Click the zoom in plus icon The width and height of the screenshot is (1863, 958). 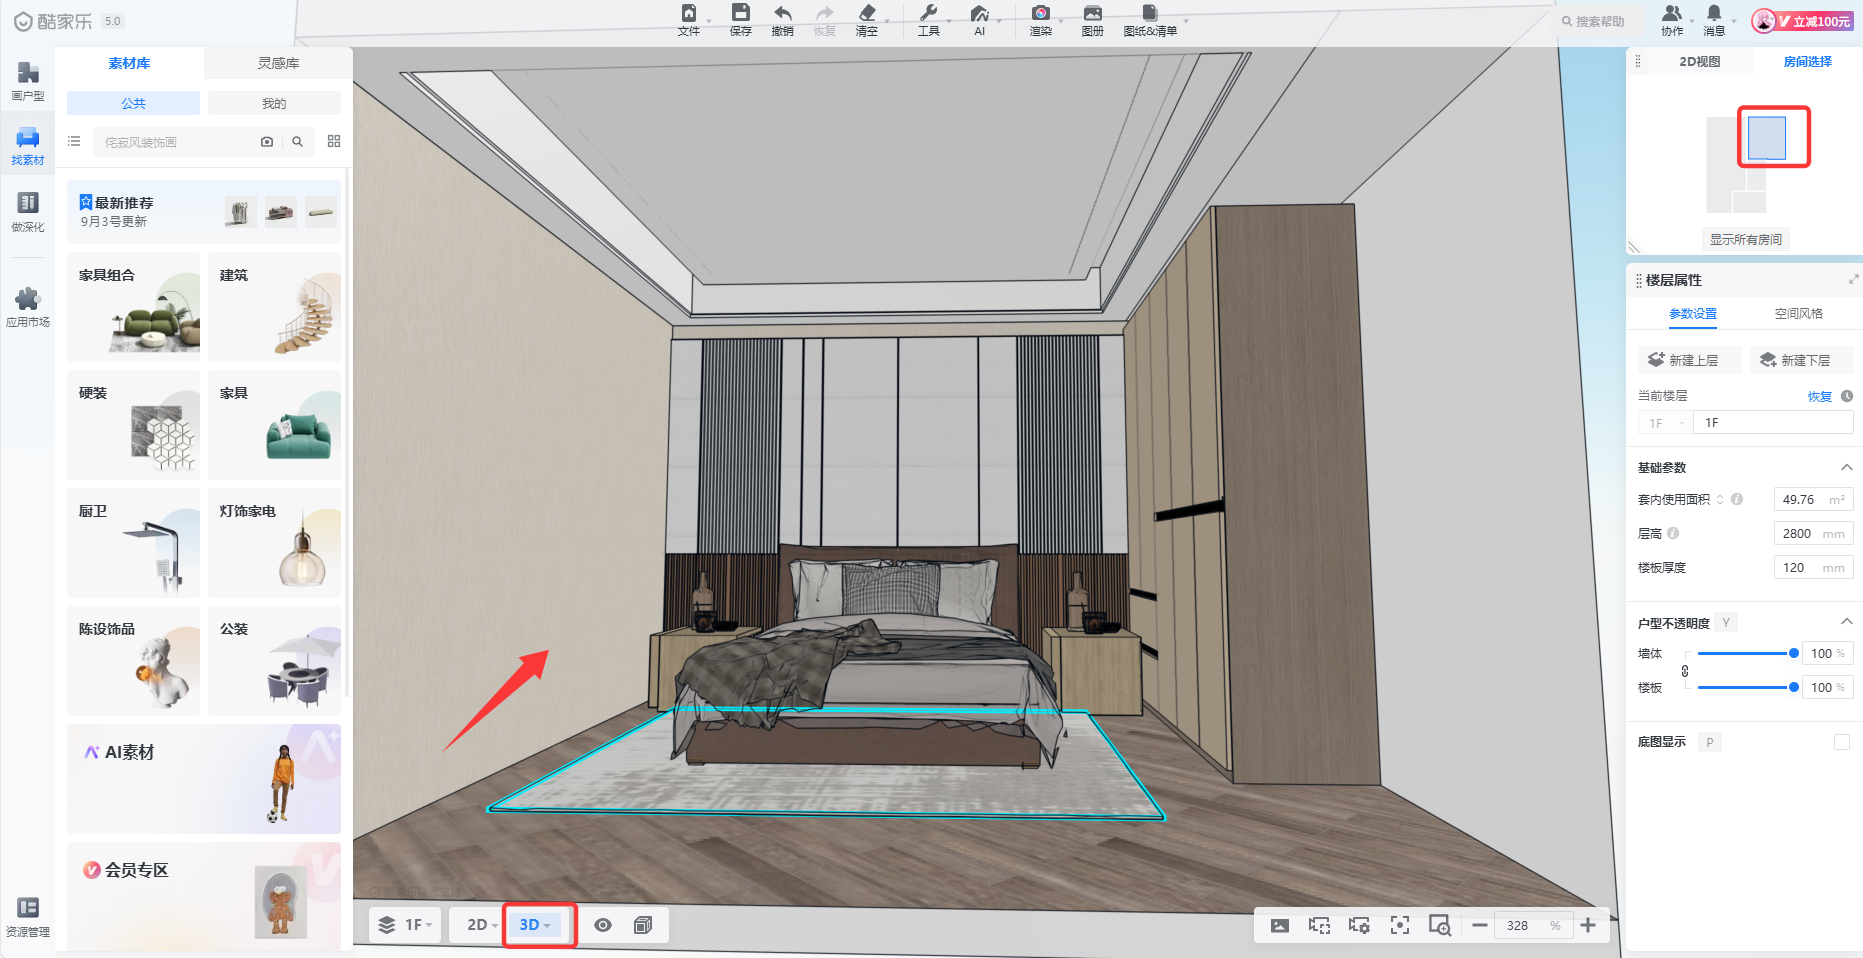click(1588, 925)
